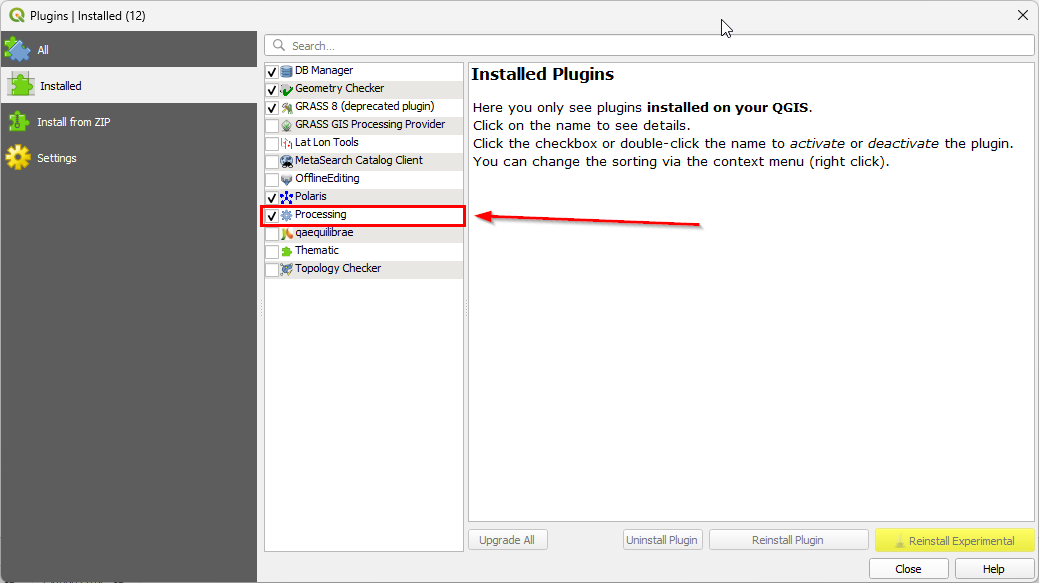Select the Thematic plugin name
The image size is (1039, 583).
[x=317, y=250]
